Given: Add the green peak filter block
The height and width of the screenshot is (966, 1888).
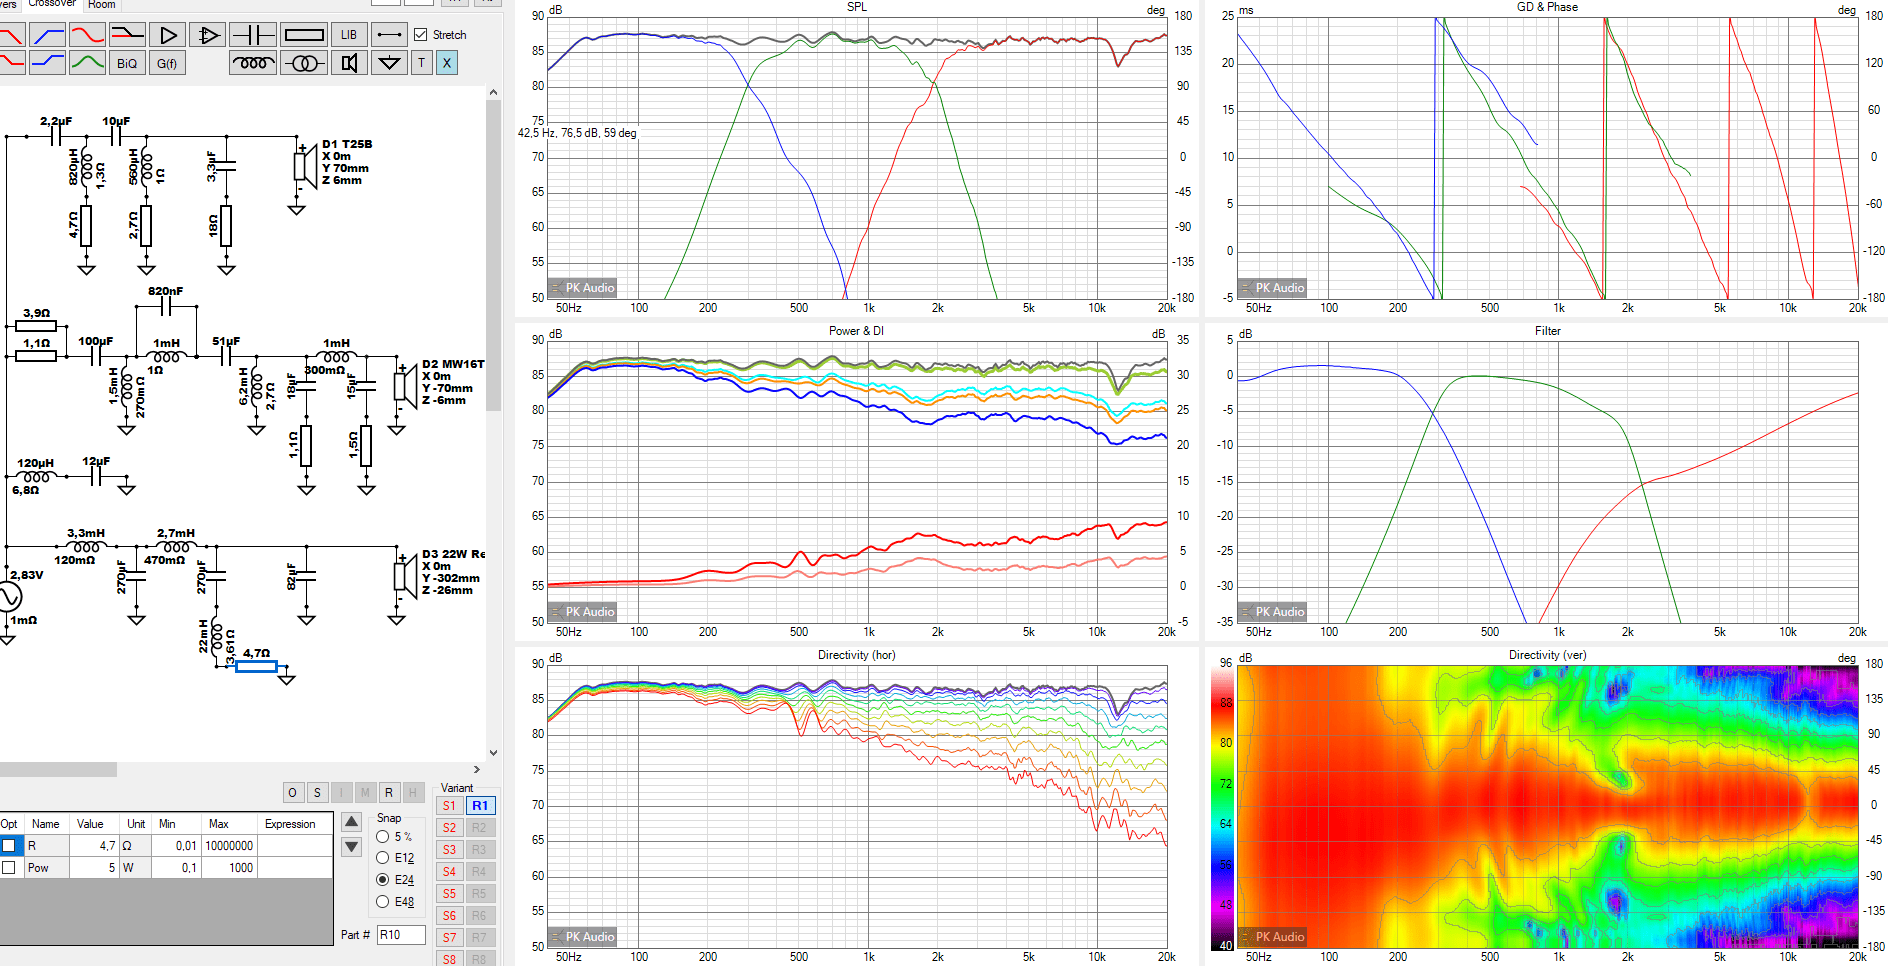Looking at the screenshot, I should (87, 63).
